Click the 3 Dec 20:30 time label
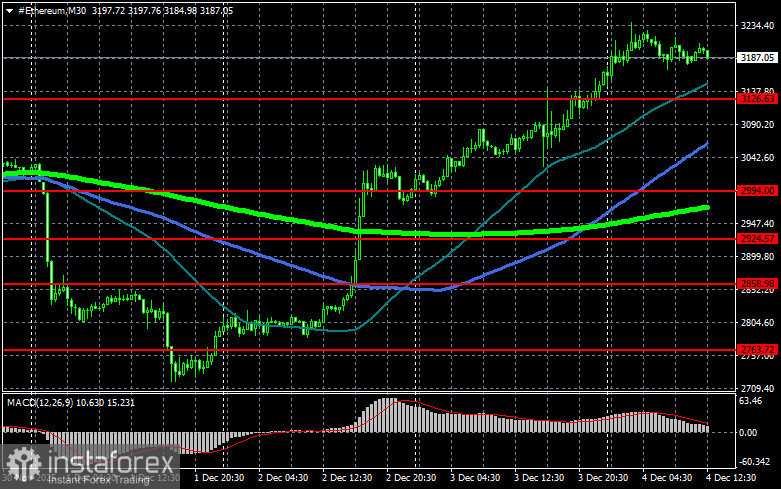 coord(603,478)
